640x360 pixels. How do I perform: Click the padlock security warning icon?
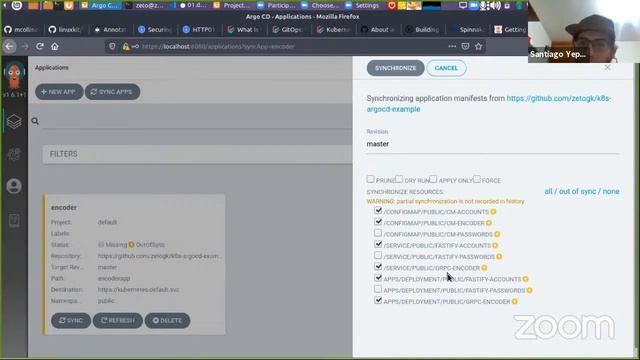(126, 47)
